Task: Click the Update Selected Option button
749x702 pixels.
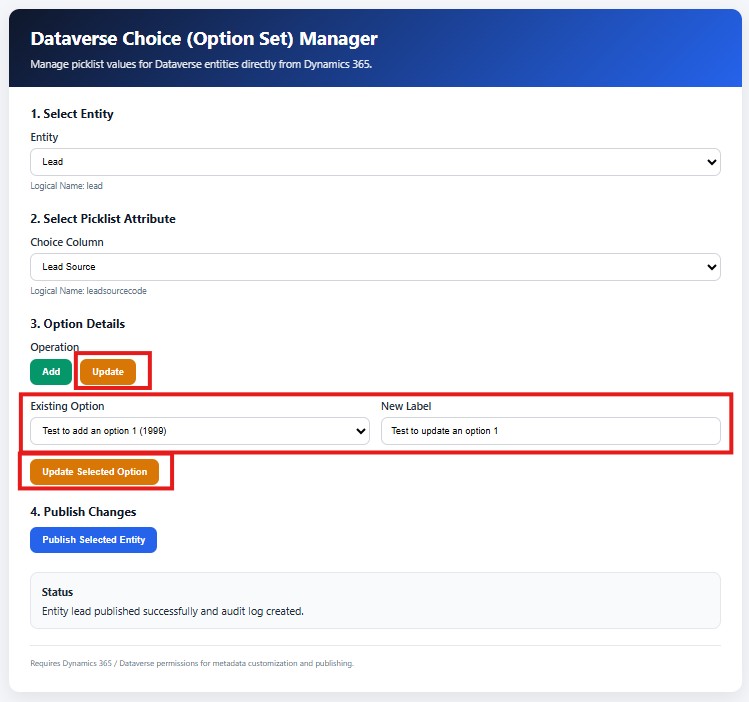Action: point(95,472)
